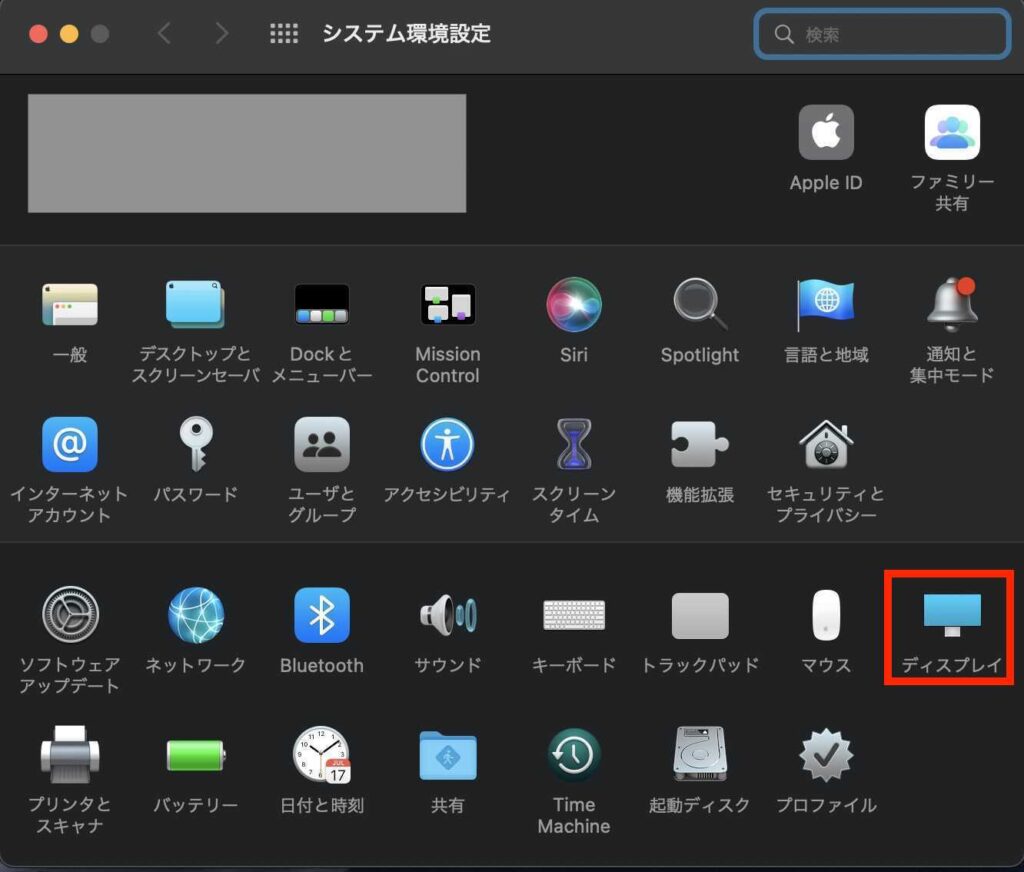This screenshot has height=872, width=1024.
Task: Open アクセシビリティ settings
Action: (447, 444)
